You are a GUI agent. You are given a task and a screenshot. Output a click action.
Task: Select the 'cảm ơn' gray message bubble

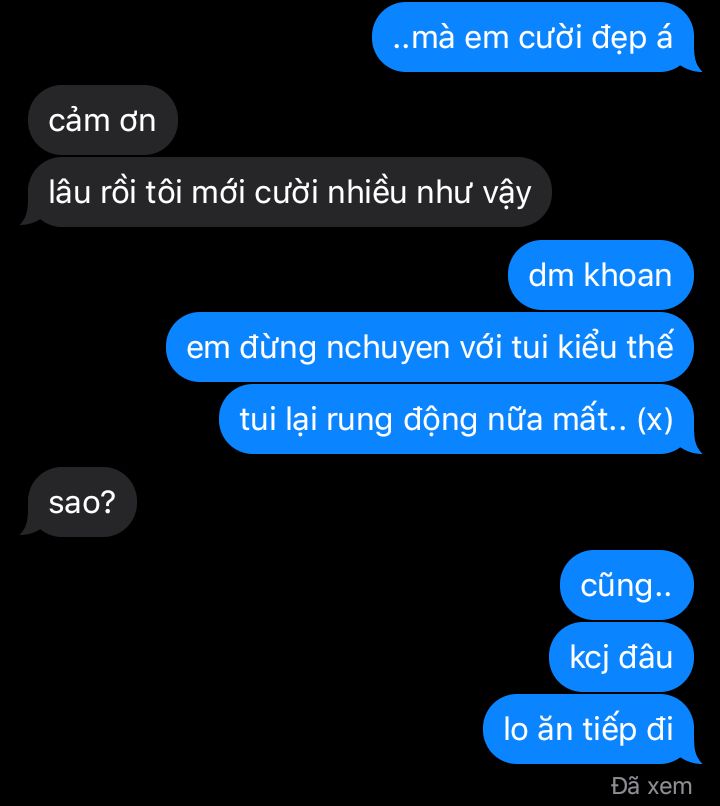103,120
